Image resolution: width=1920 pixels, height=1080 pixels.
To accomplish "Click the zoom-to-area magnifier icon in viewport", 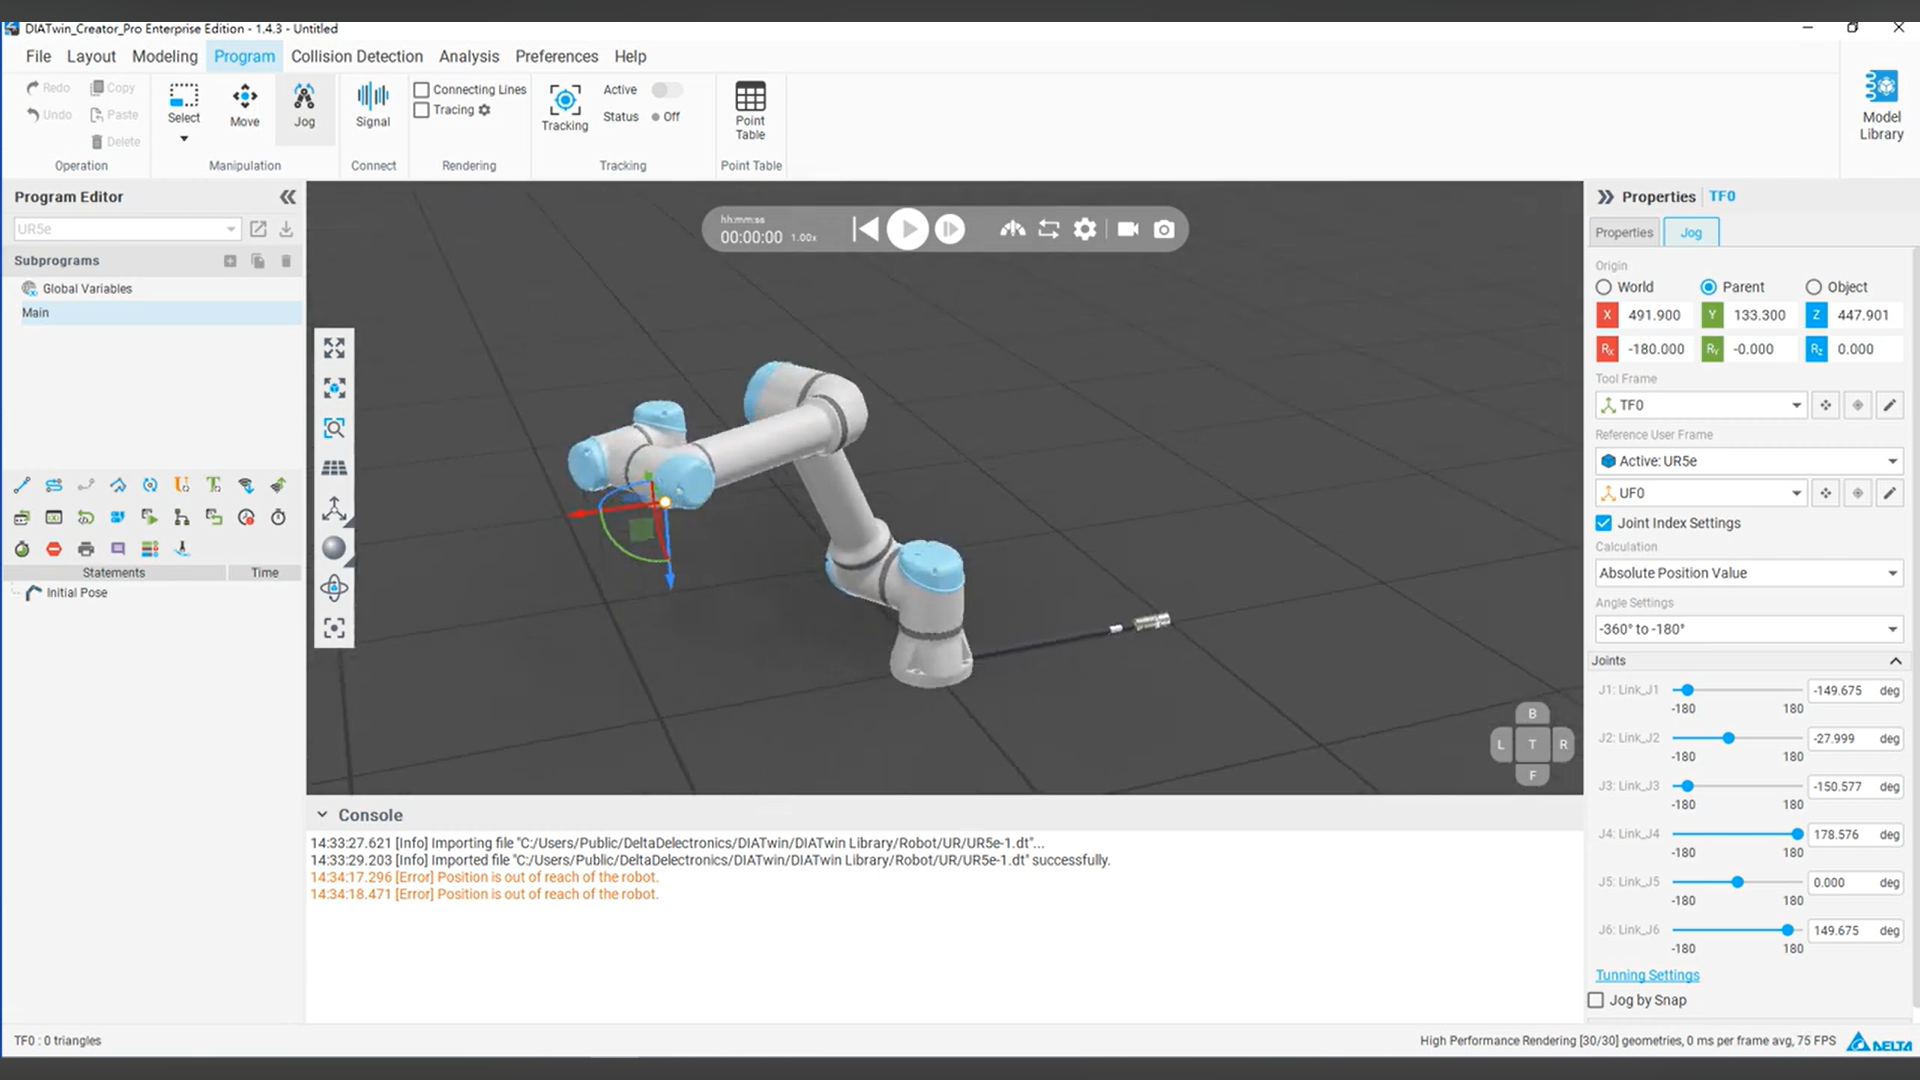I will pyautogui.click(x=334, y=428).
